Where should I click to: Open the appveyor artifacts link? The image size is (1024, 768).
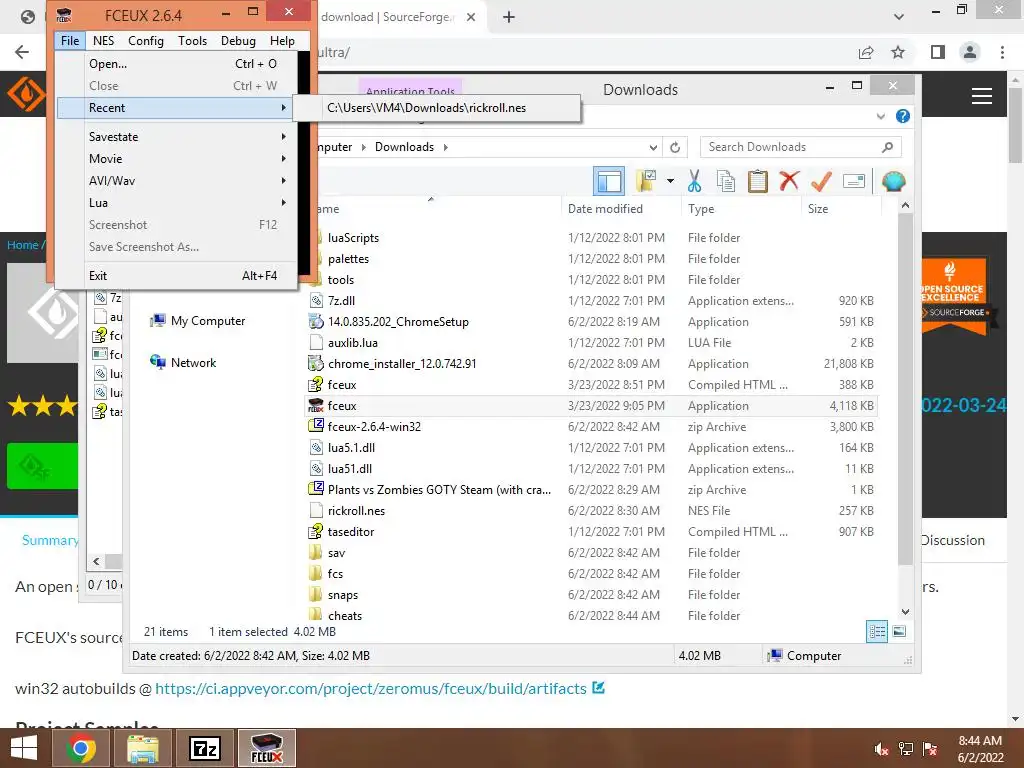tap(371, 688)
